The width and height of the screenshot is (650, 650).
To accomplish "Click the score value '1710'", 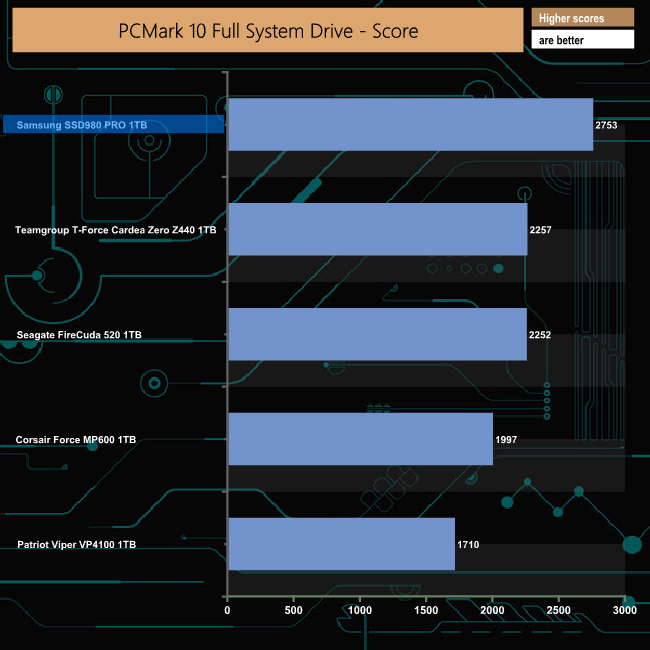I will (468, 544).
